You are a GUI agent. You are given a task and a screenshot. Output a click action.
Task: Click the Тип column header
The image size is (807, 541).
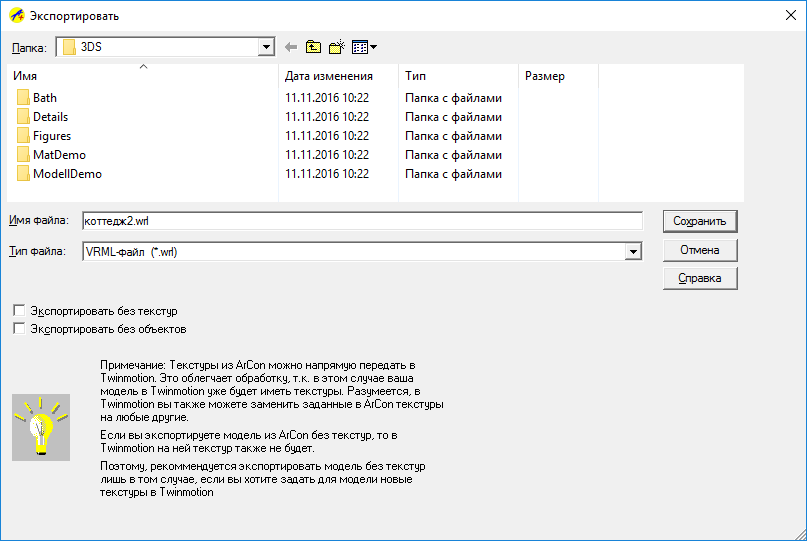click(416, 76)
